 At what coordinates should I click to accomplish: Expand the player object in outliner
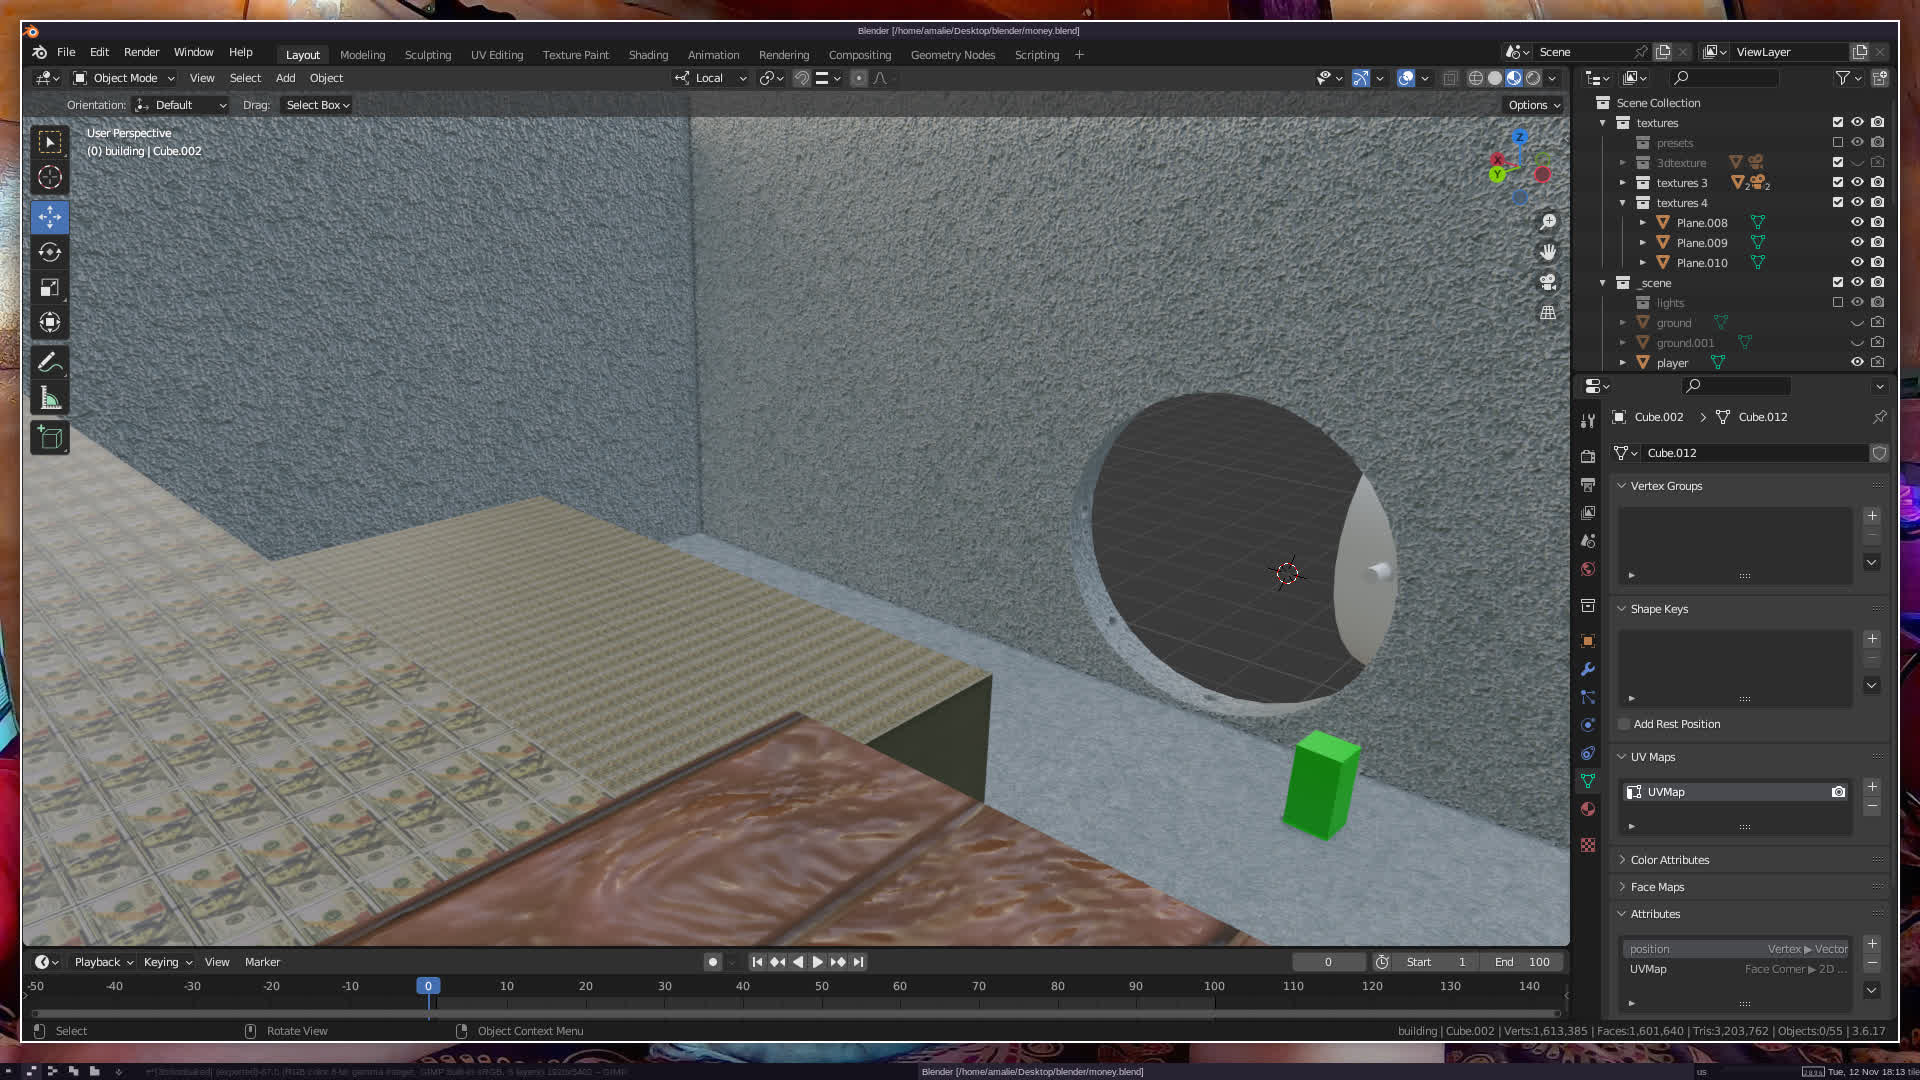(x=1623, y=363)
